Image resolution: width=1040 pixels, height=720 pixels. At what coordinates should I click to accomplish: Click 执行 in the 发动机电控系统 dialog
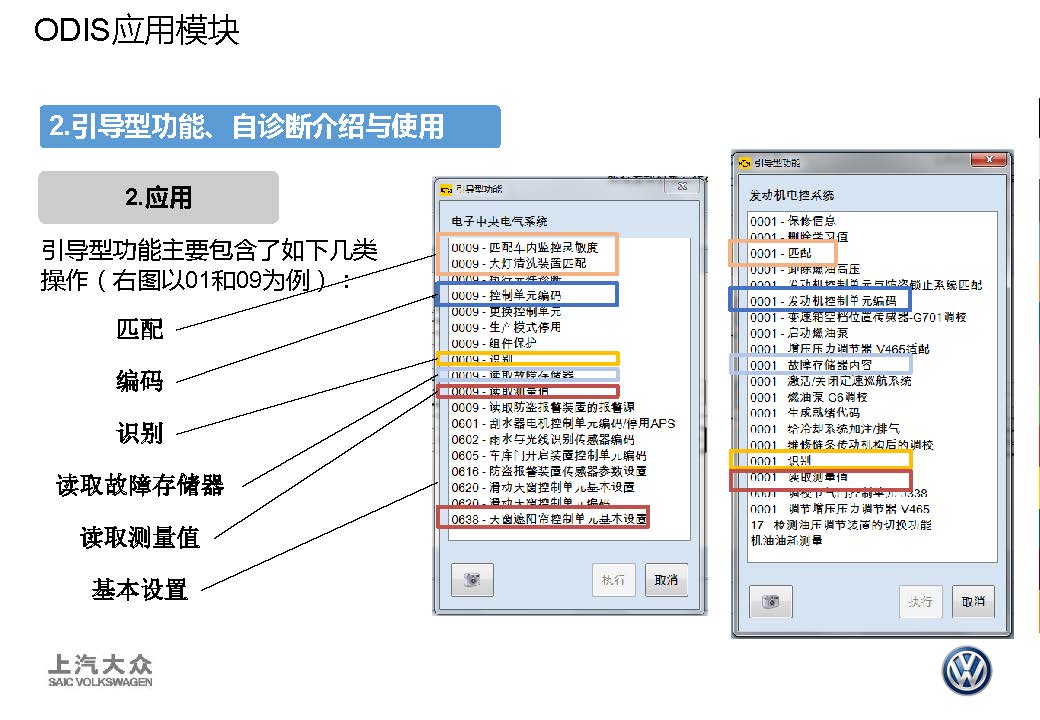(x=920, y=601)
